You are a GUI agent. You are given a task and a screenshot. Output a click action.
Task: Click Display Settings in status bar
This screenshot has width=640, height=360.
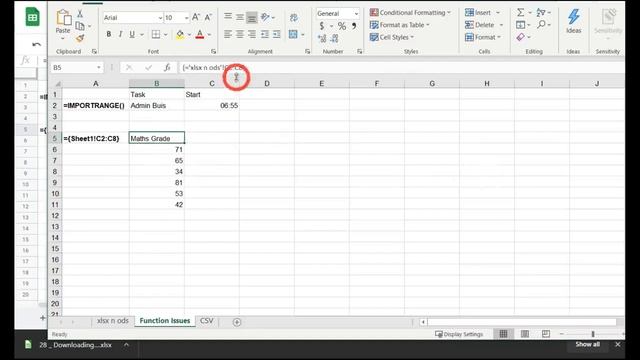459,334
